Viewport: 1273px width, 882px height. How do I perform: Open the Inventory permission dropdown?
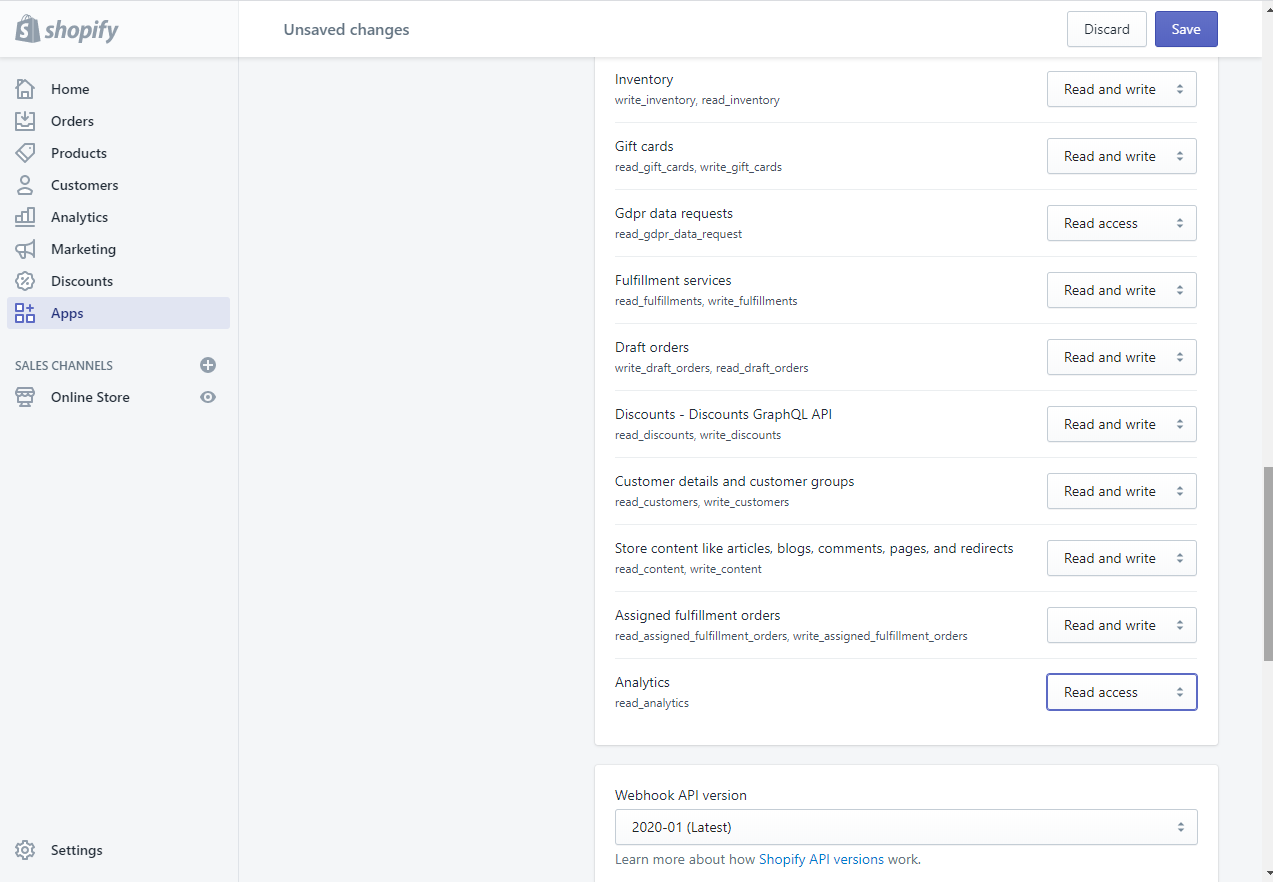click(1121, 89)
